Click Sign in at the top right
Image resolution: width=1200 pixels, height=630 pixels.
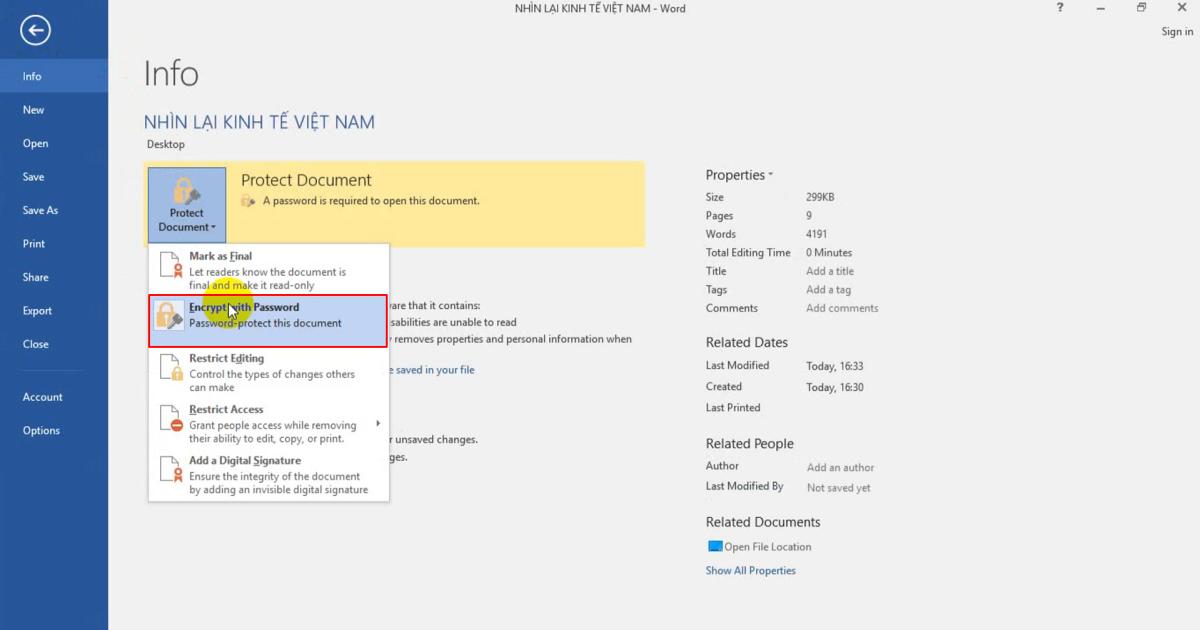coord(1177,31)
